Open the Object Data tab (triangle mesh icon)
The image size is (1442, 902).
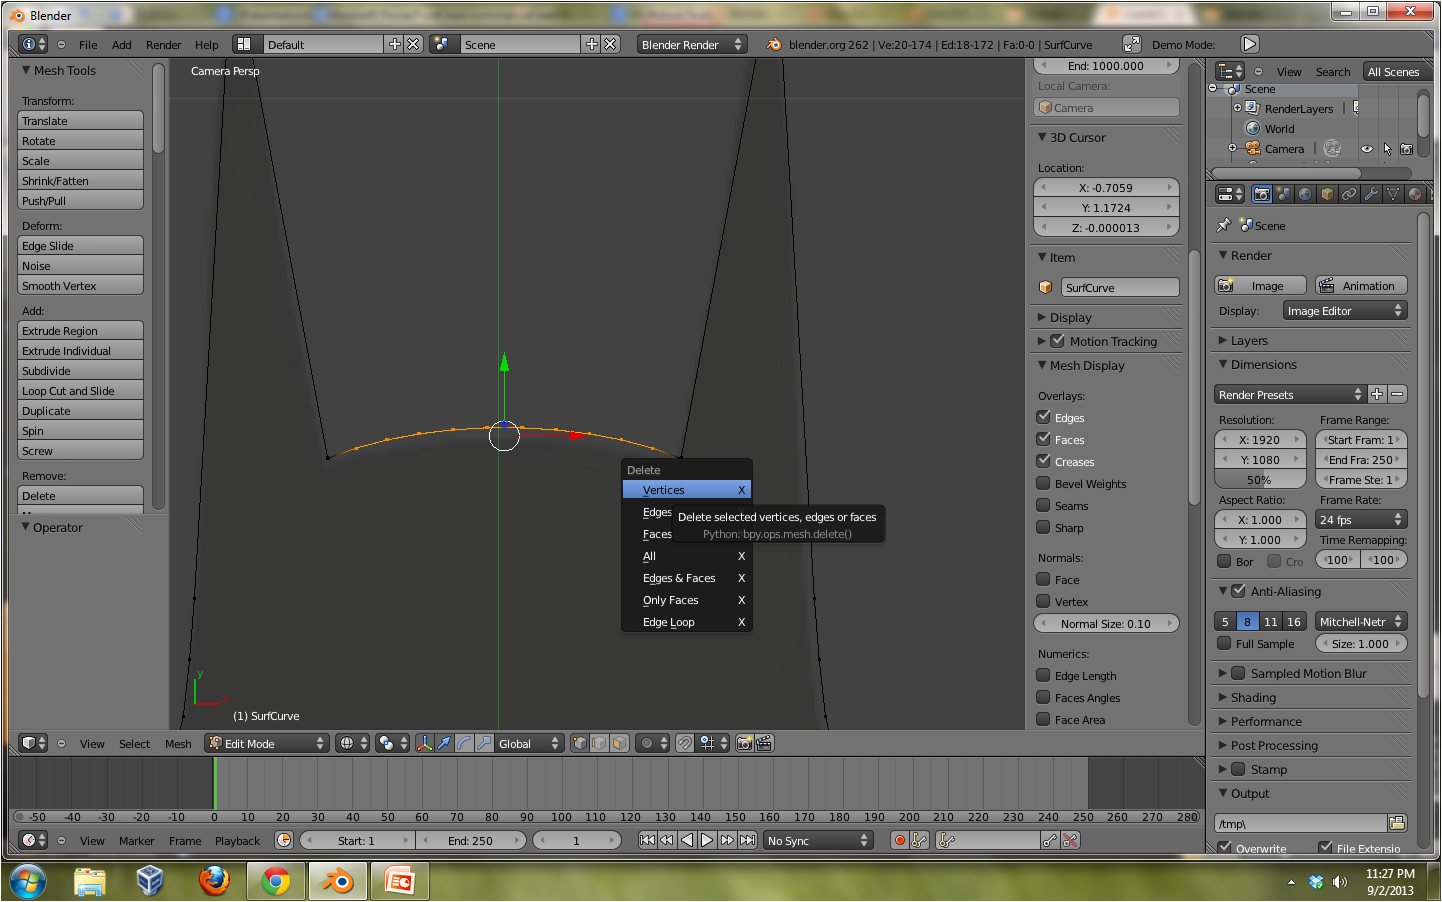(x=1393, y=194)
